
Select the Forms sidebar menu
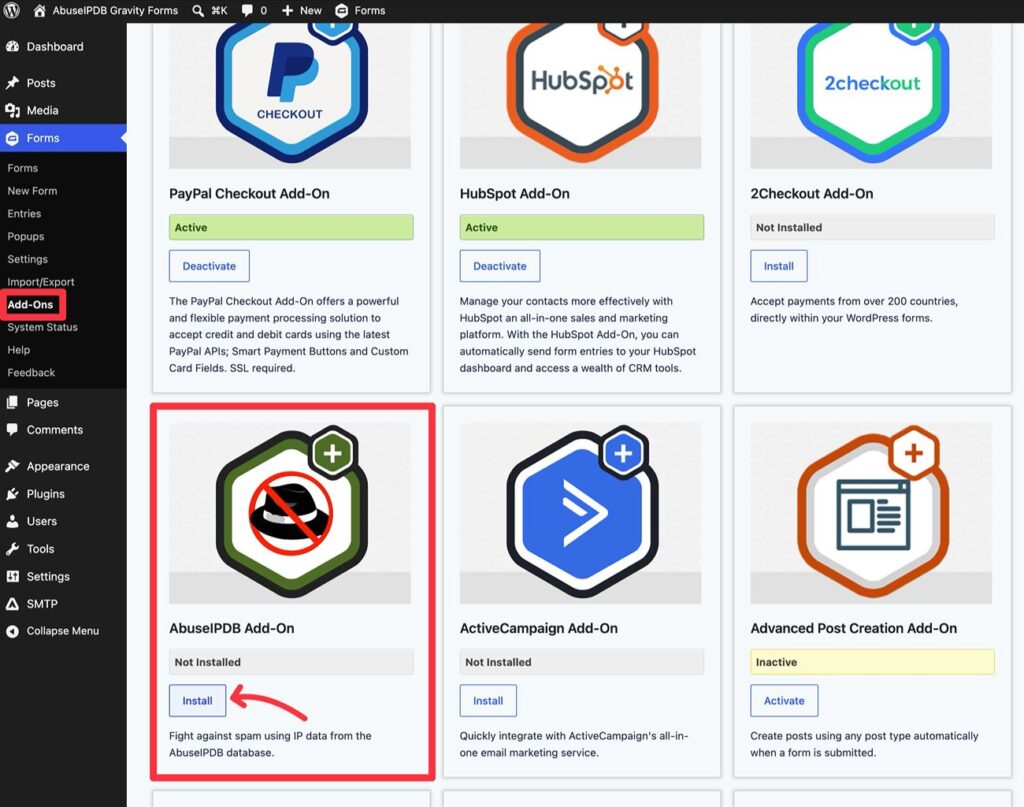[x=63, y=138]
